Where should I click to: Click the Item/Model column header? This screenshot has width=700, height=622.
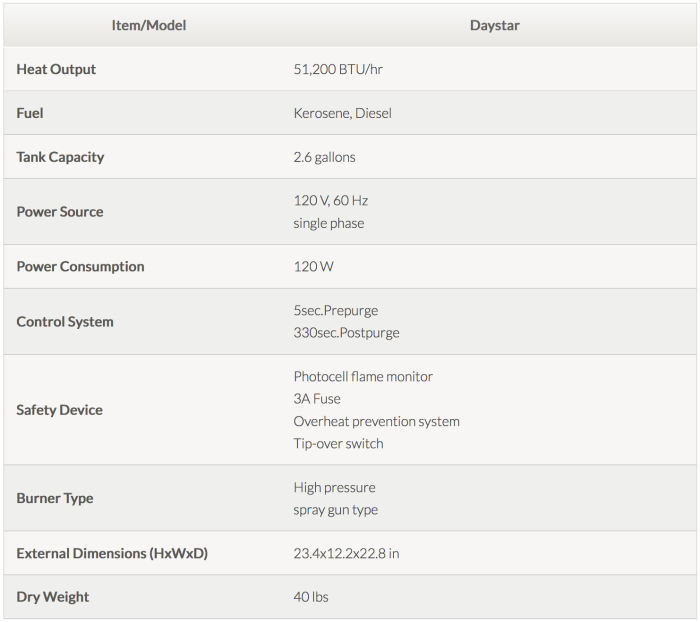click(x=148, y=25)
